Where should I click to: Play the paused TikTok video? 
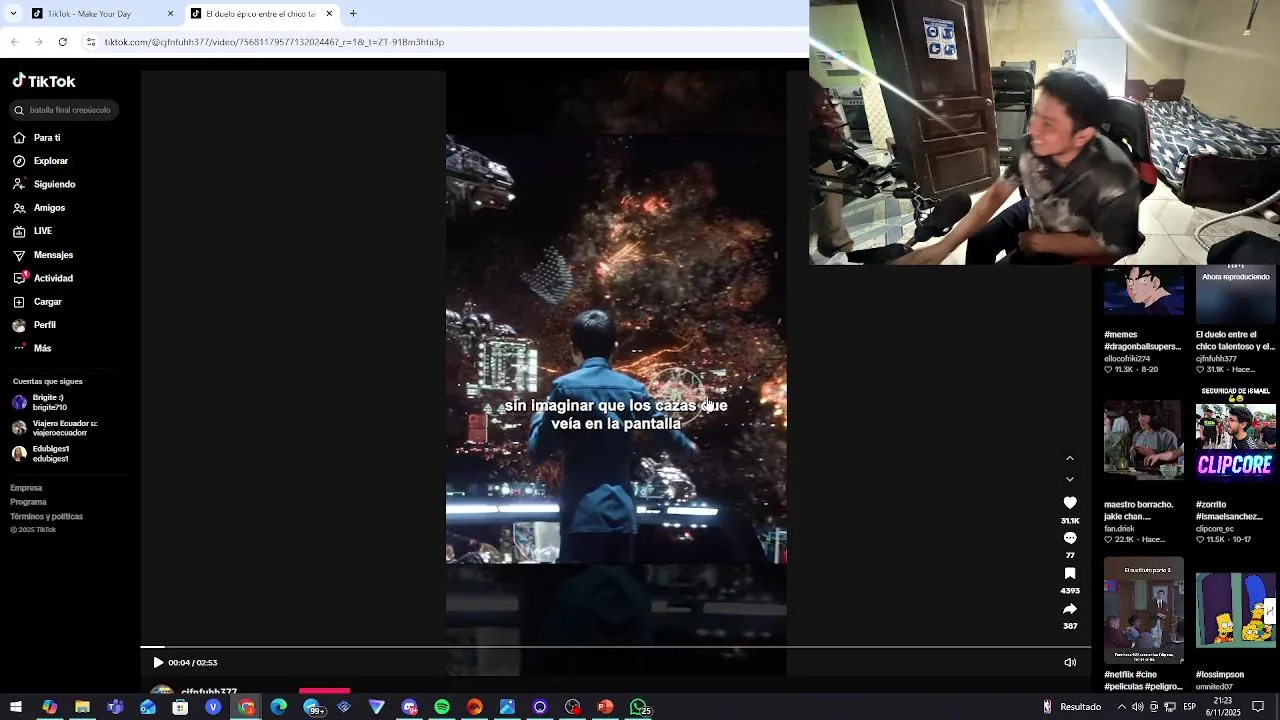coord(158,662)
